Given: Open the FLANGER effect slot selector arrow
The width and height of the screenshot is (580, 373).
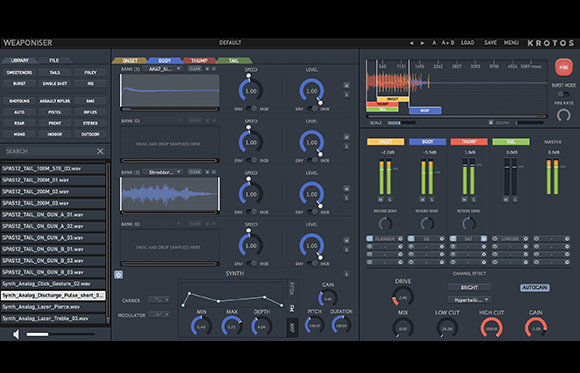Looking at the screenshot, I should (400, 239).
